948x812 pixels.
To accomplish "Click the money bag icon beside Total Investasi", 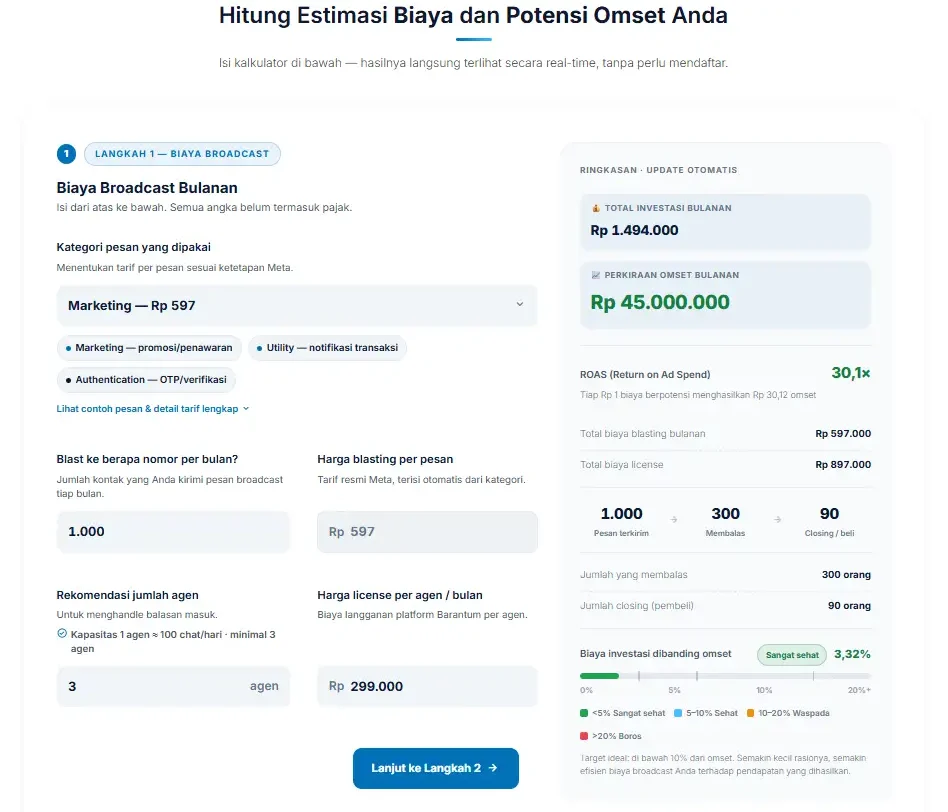I will pyautogui.click(x=596, y=208).
